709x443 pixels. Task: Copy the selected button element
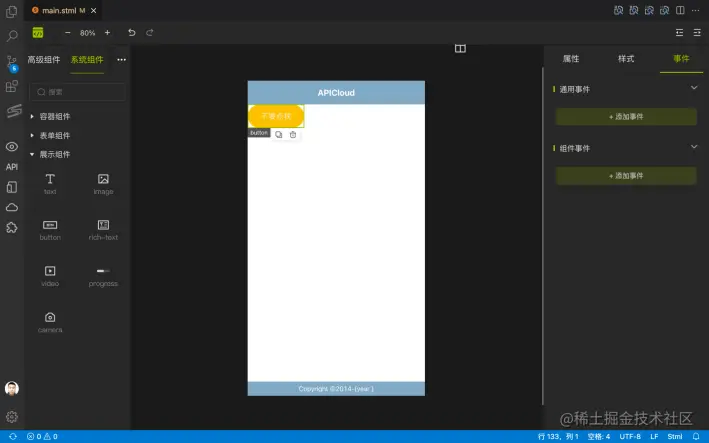click(x=279, y=135)
